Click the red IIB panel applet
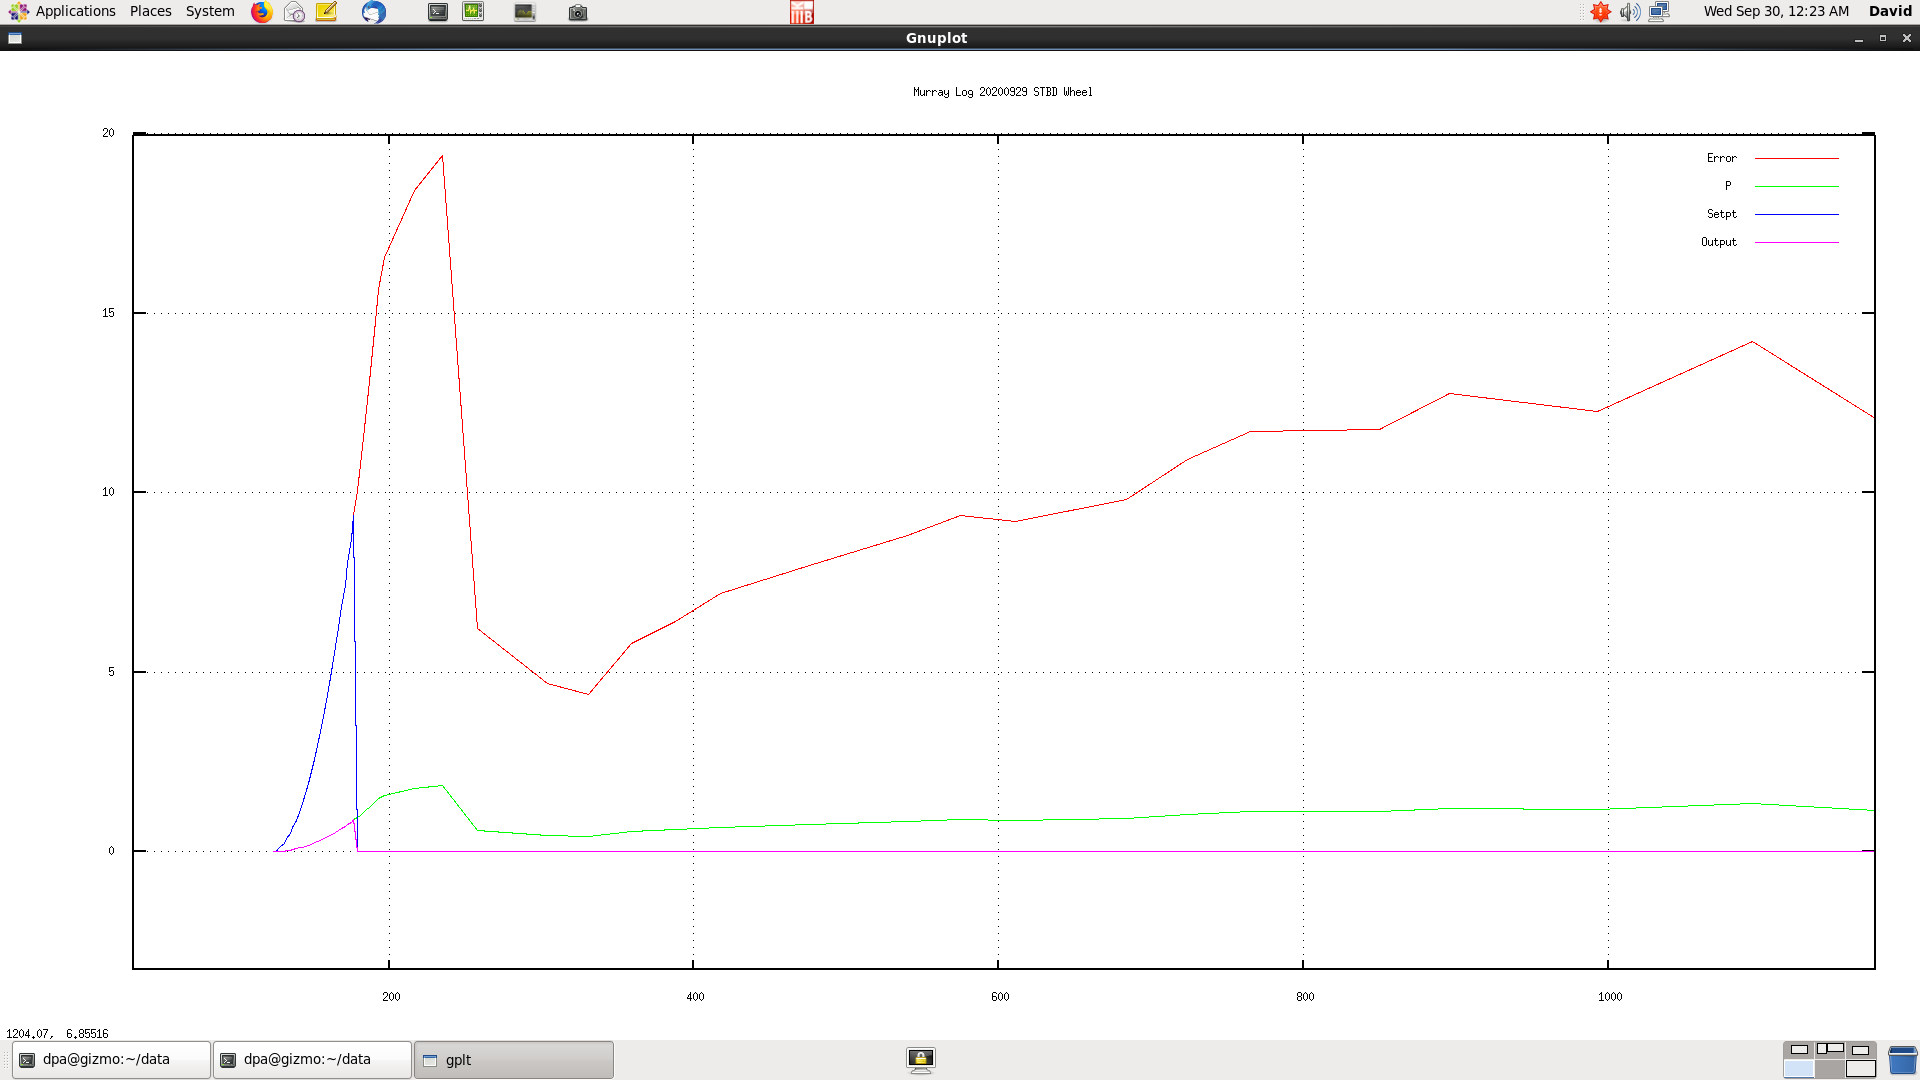Image resolution: width=1920 pixels, height=1080 pixels. tap(802, 12)
